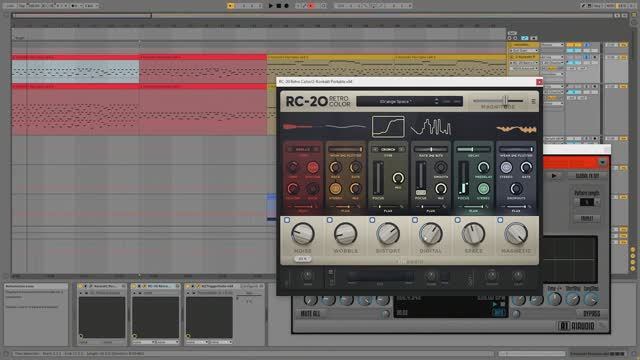Viewport: 640px width, 360px height.
Task: Adjust the Space module DECAY slider
Action: pyautogui.click(x=473, y=149)
